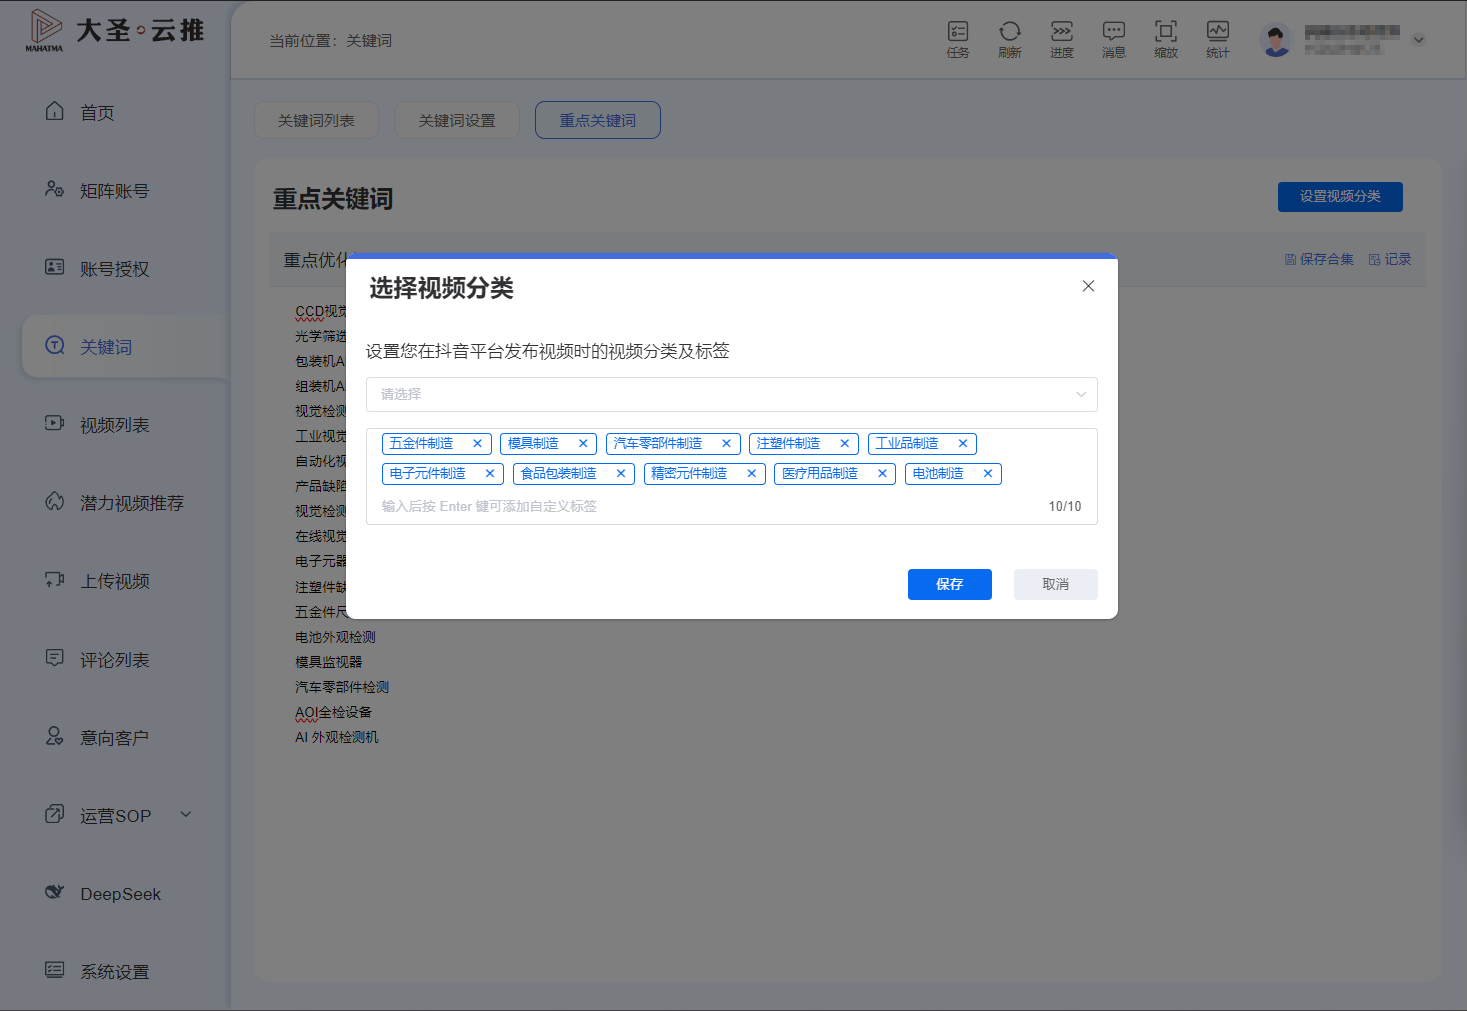
Task: Switch to 关键词列表 tab
Action: [316, 120]
